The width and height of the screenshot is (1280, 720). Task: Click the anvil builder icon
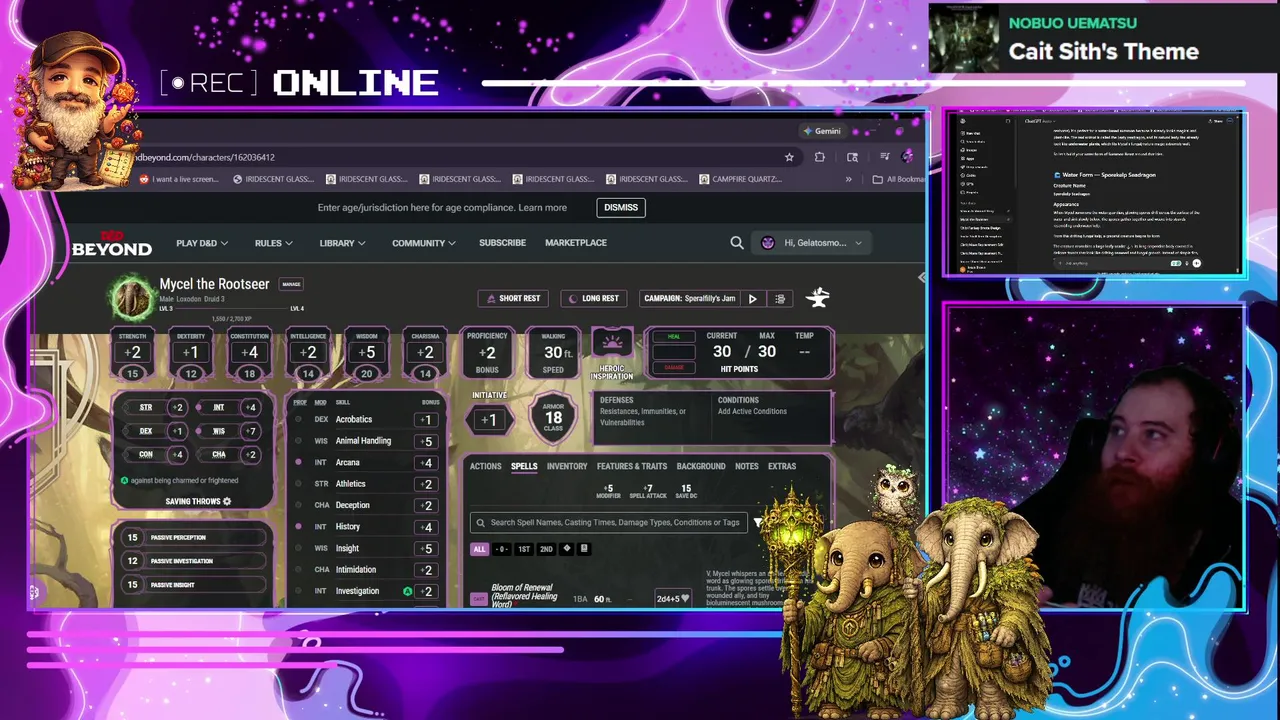click(818, 297)
